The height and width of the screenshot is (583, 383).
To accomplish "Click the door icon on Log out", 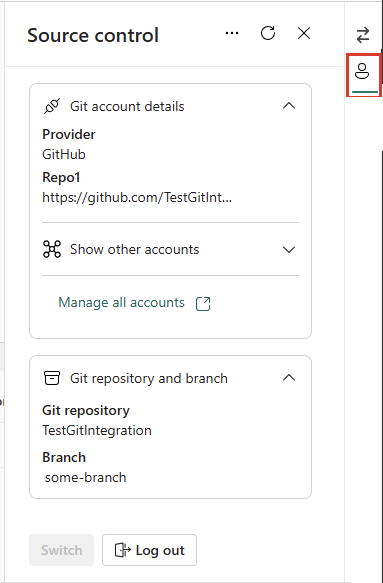I will [x=123, y=550].
